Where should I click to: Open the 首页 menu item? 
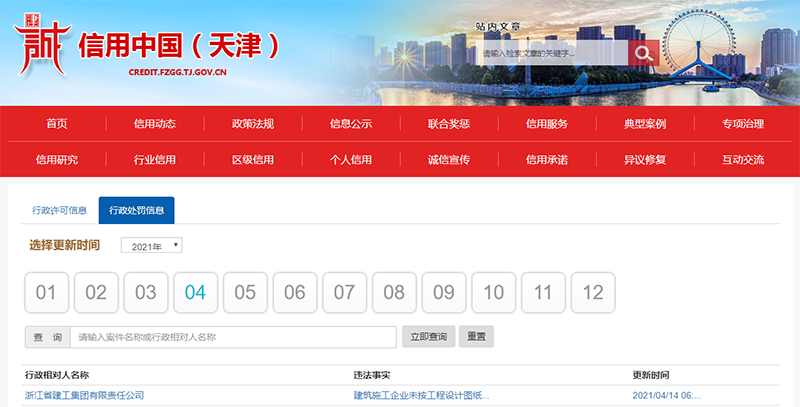pyautogui.click(x=57, y=124)
